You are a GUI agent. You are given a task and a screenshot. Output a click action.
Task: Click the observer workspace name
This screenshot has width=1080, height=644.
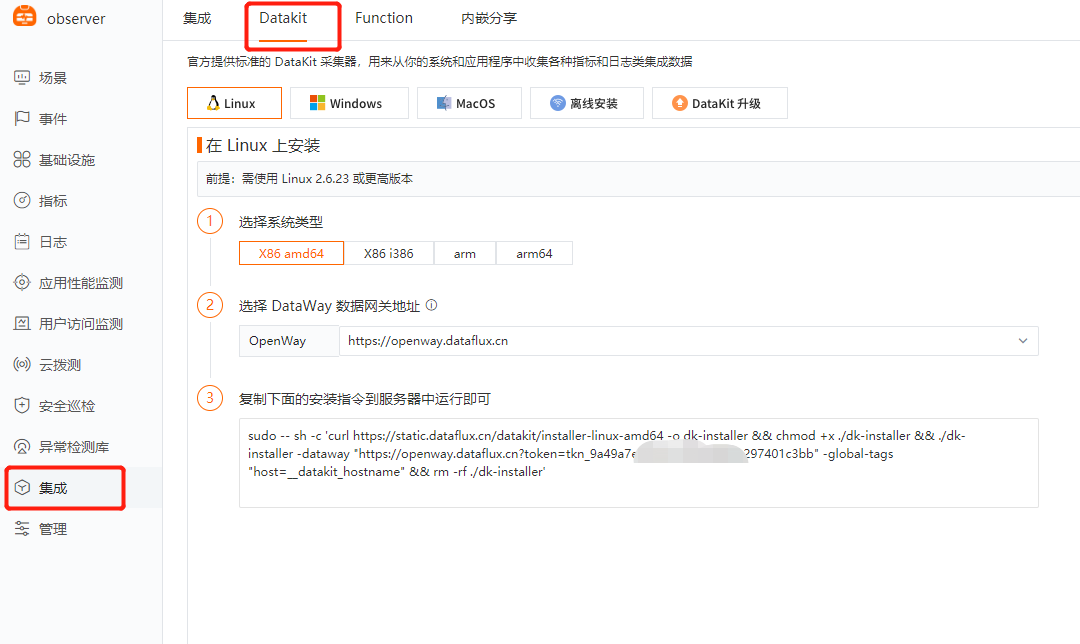point(76,19)
